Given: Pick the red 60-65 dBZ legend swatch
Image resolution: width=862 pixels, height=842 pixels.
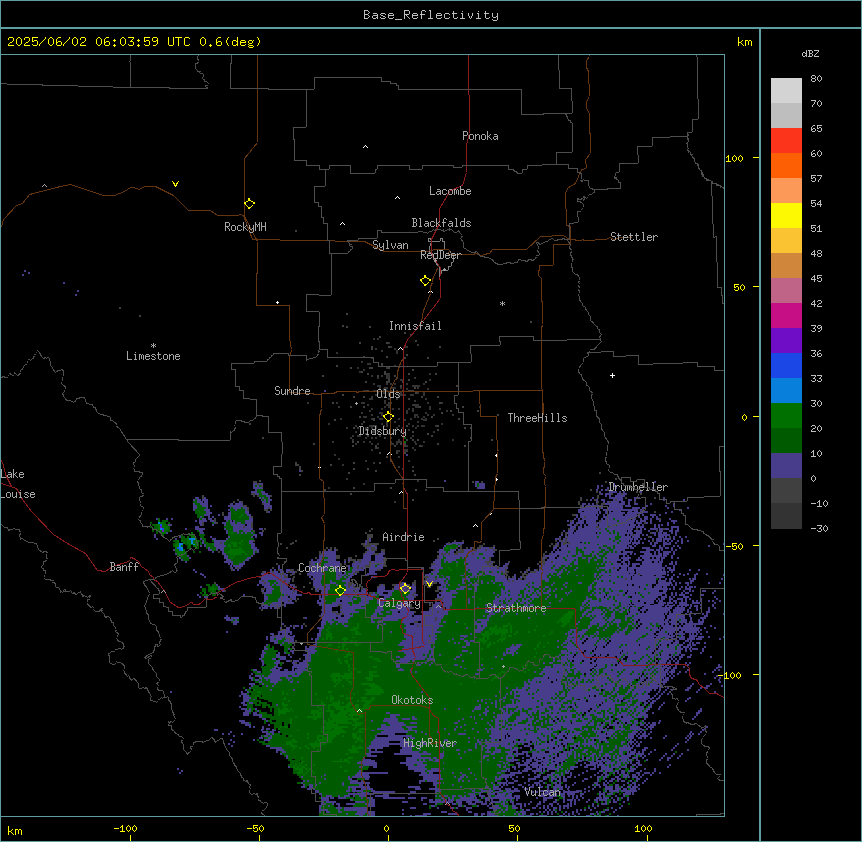Looking at the screenshot, I should [x=786, y=141].
